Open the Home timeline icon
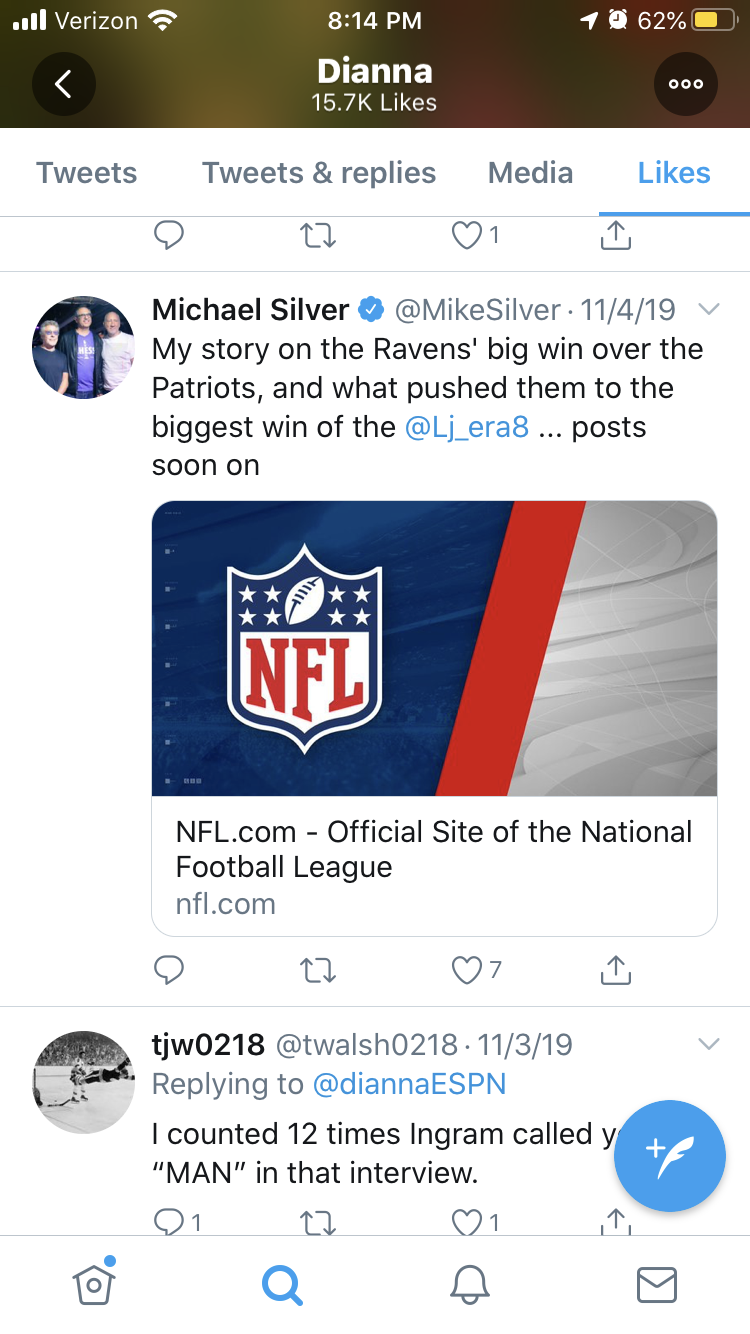 tap(93, 1283)
